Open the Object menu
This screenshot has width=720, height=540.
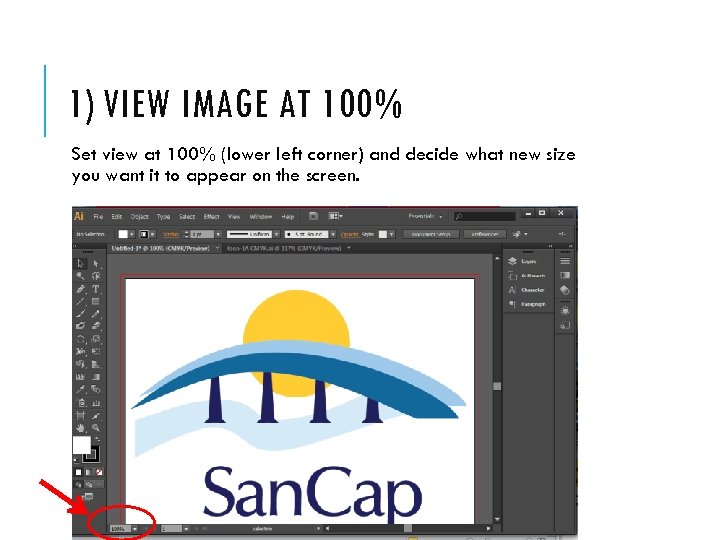140,216
